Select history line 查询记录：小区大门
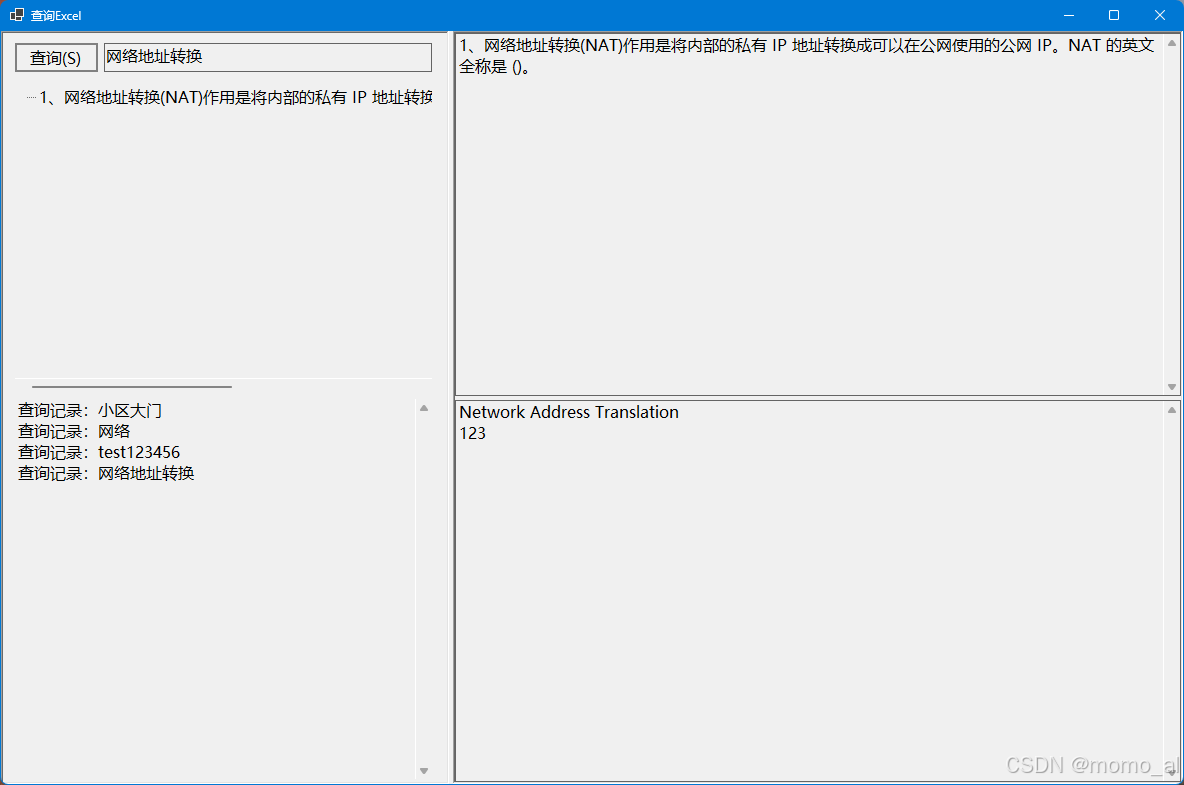This screenshot has height=785, width=1184. 90,411
